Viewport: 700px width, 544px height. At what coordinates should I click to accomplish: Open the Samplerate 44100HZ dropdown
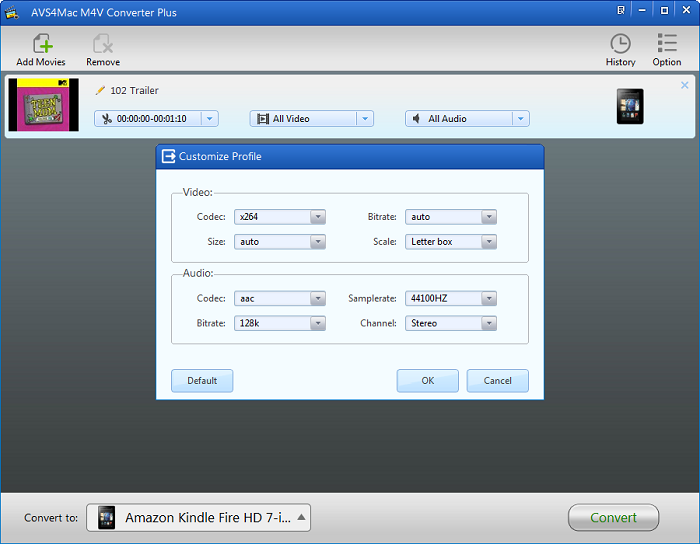click(x=451, y=299)
